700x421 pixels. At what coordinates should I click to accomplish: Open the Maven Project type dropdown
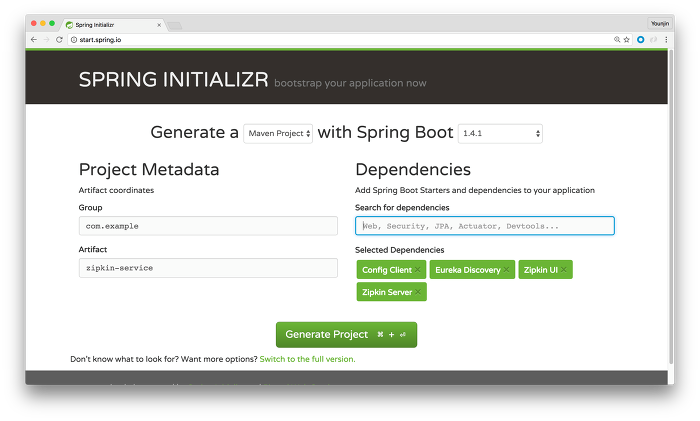tap(278, 133)
